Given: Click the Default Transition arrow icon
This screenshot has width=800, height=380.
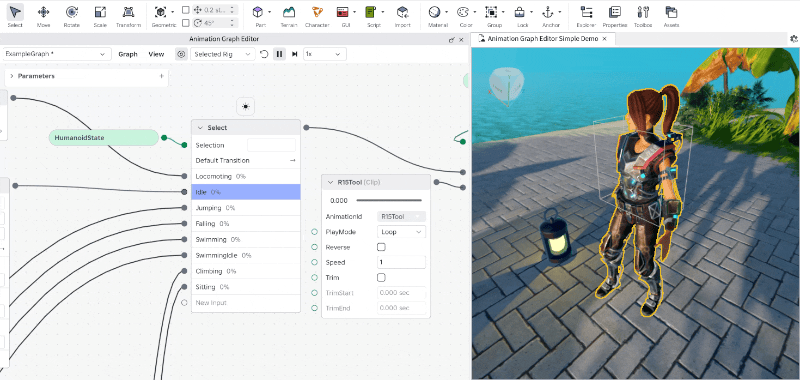Looking at the screenshot, I should [x=293, y=161].
